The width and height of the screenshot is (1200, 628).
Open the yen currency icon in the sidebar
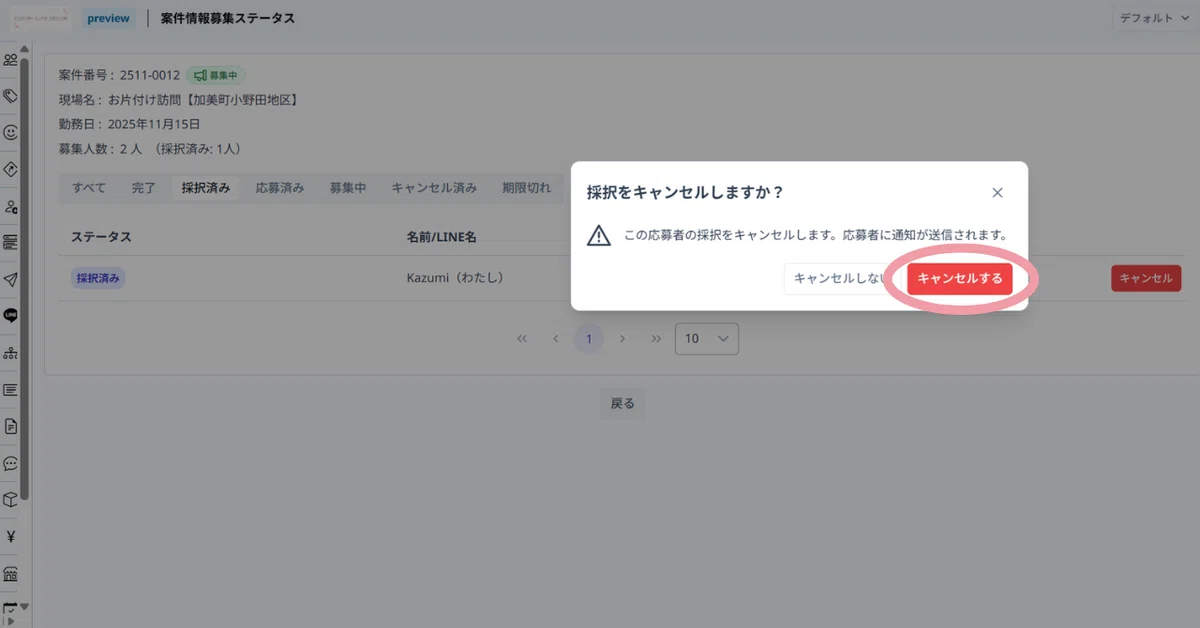tap(11, 536)
